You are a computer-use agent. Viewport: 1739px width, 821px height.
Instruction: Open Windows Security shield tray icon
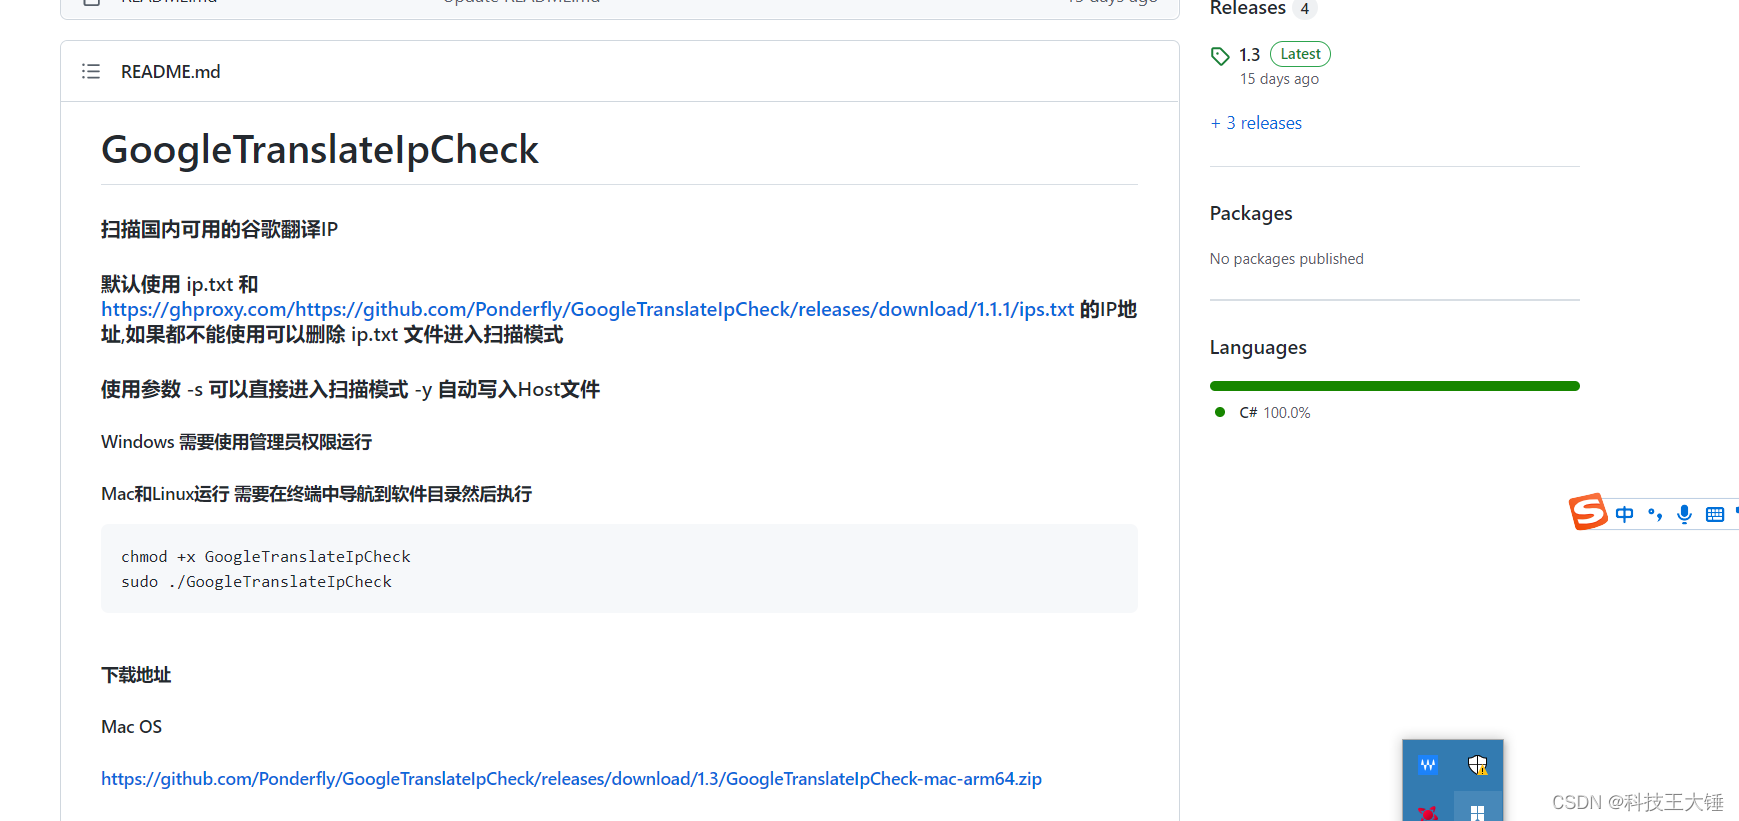pyautogui.click(x=1478, y=765)
